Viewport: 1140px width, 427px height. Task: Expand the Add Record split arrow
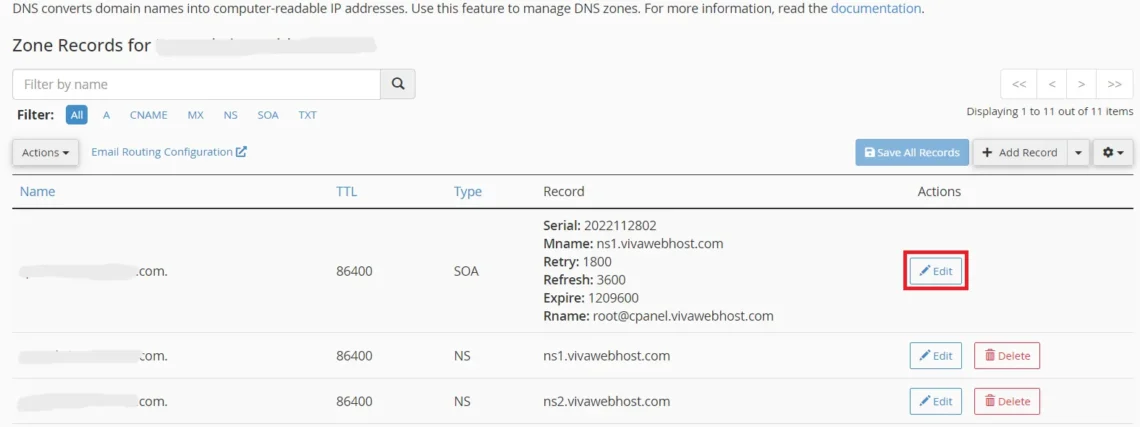click(1078, 153)
